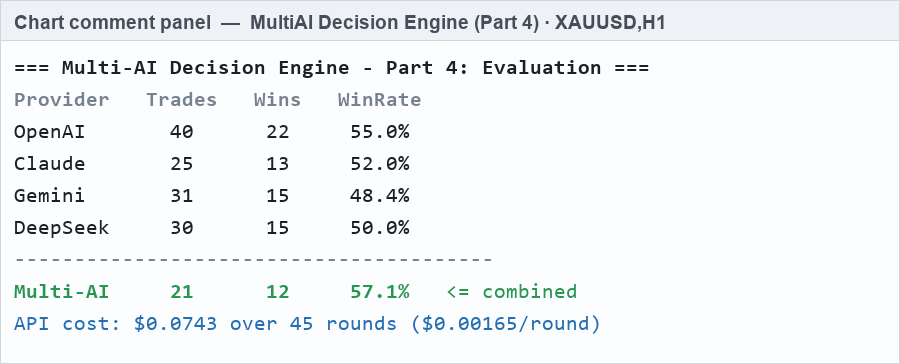This screenshot has height=364, width=900.
Task: Click the blue API cost line
Action: coord(307,324)
